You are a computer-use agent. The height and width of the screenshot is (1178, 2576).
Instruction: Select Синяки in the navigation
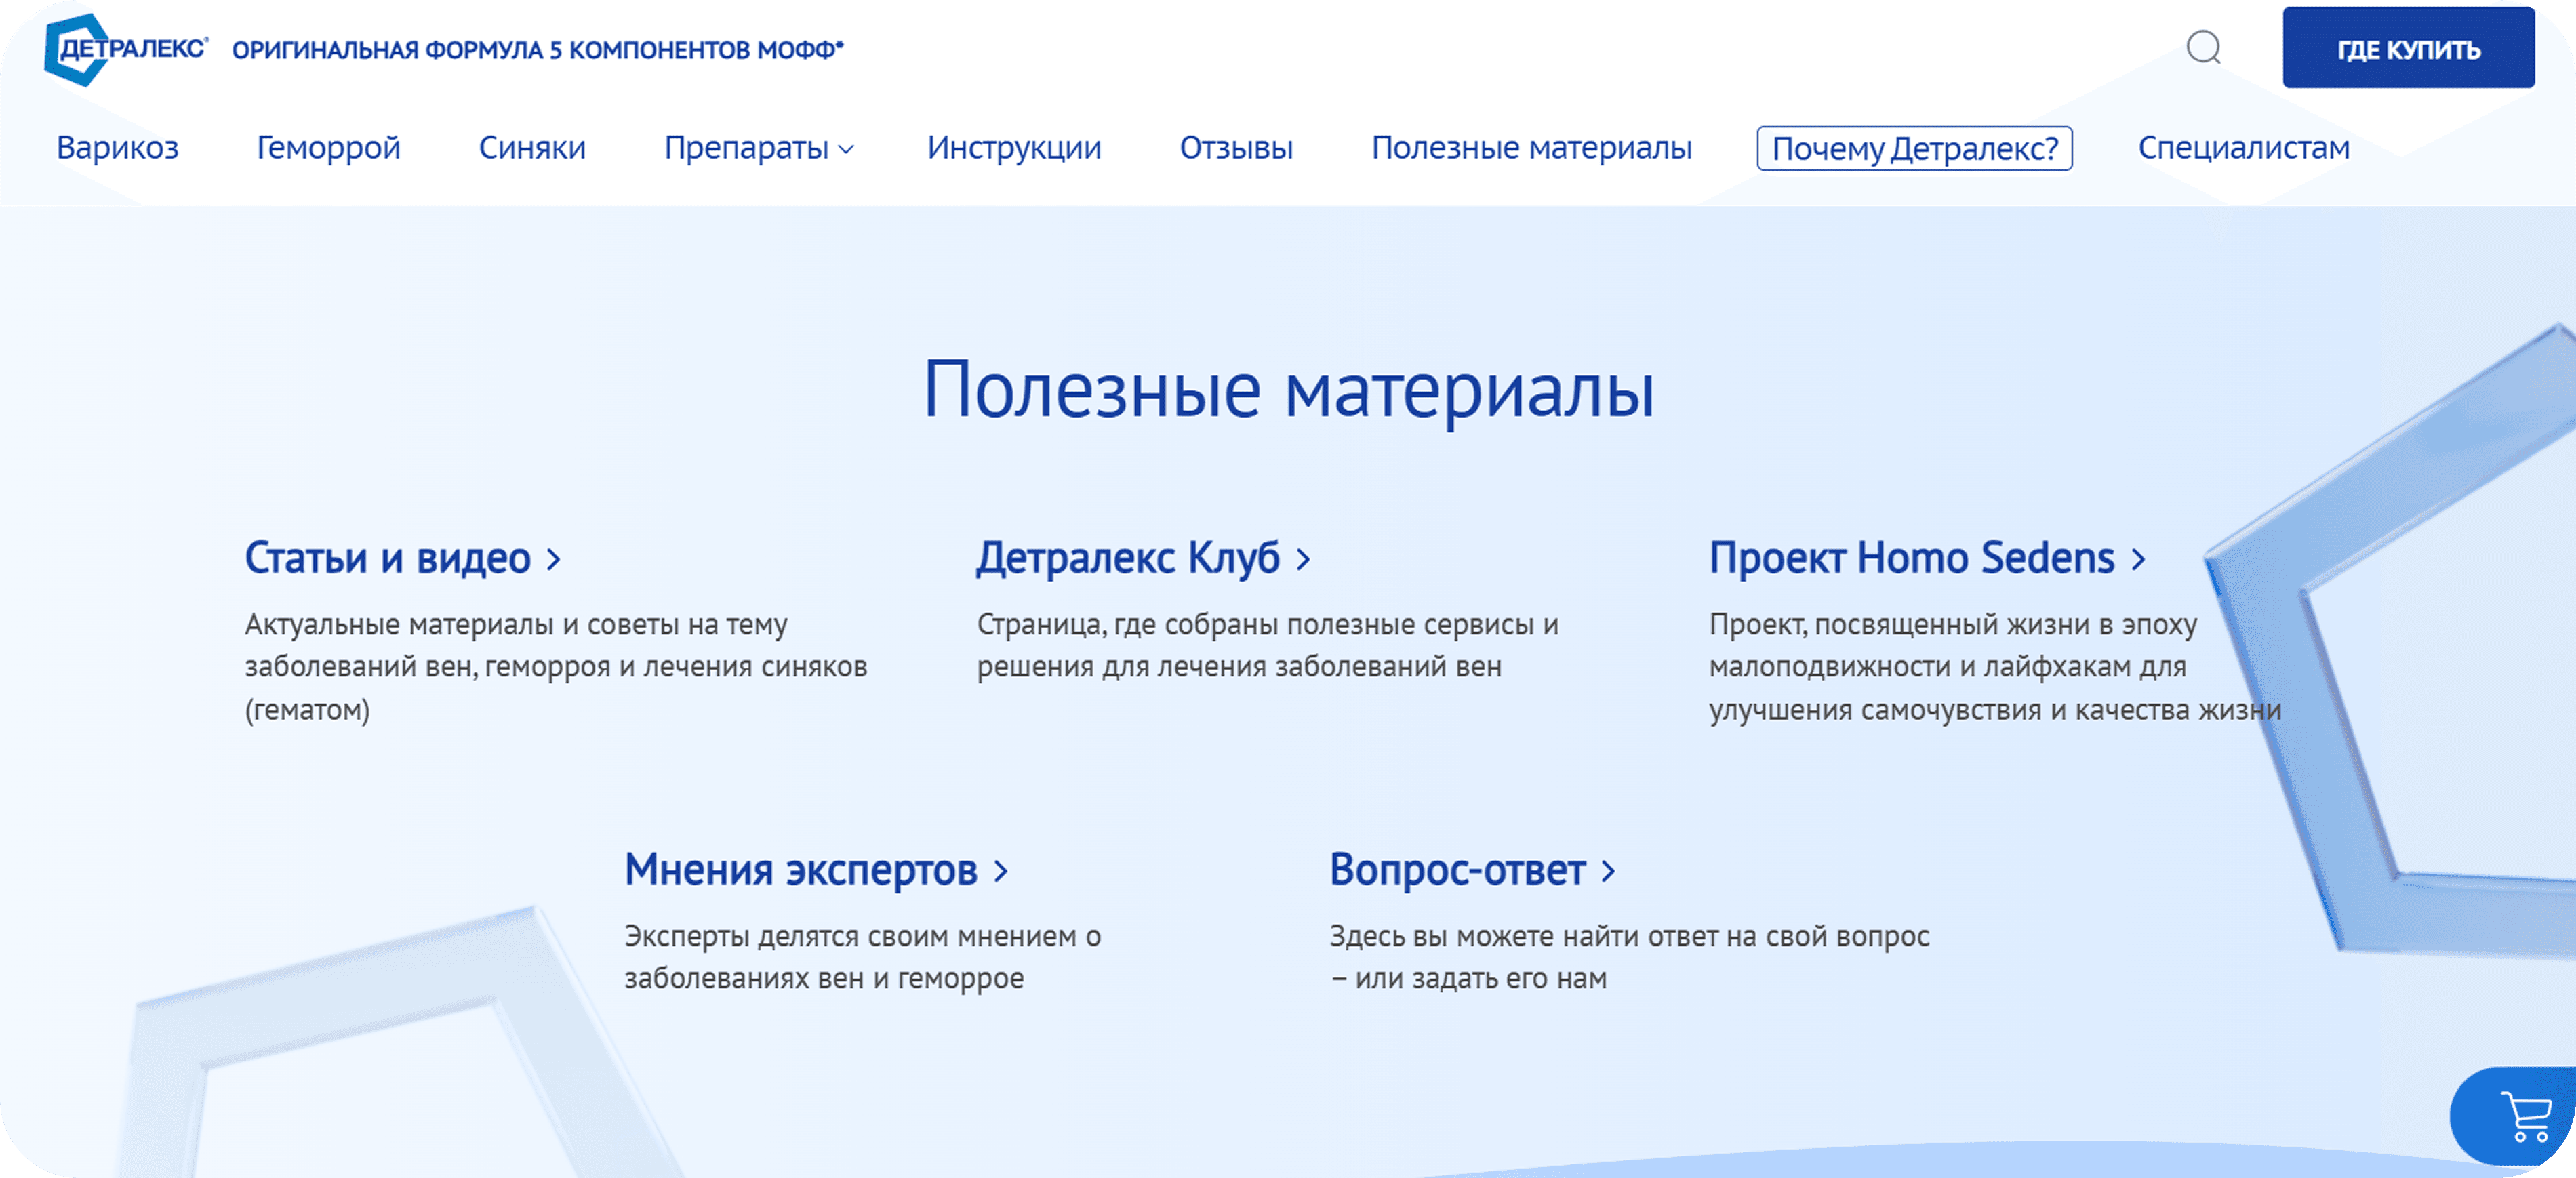point(532,148)
